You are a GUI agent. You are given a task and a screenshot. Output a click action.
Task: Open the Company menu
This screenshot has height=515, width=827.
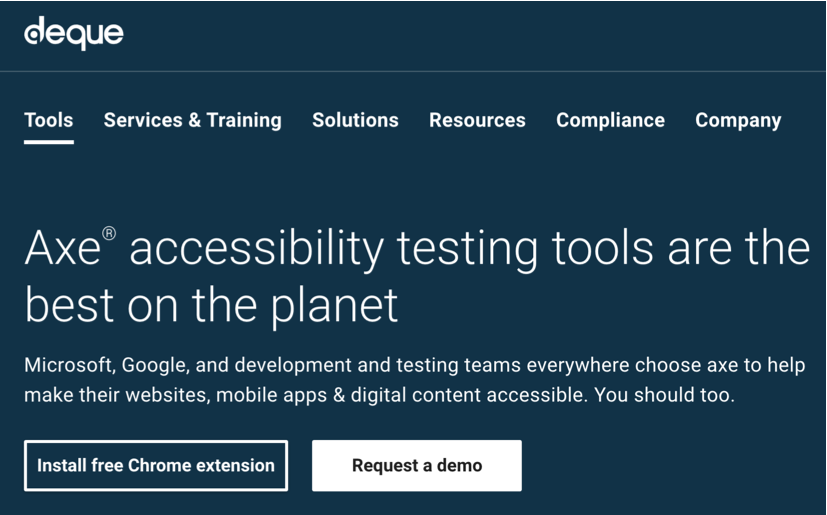tap(738, 120)
